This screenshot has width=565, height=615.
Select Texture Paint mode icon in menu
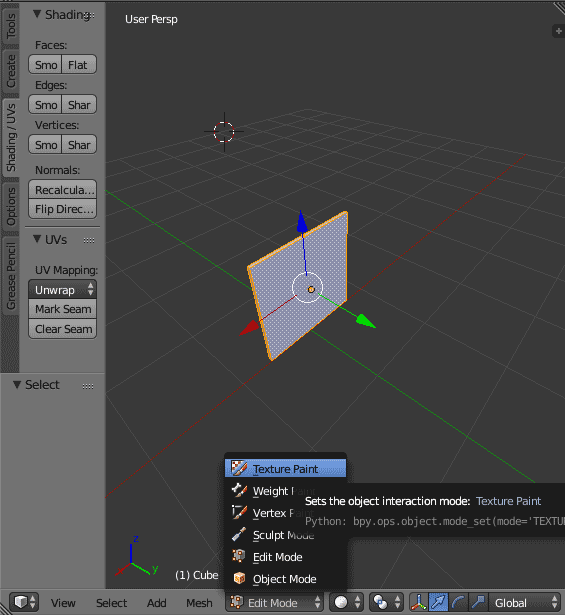click(238, 468)
